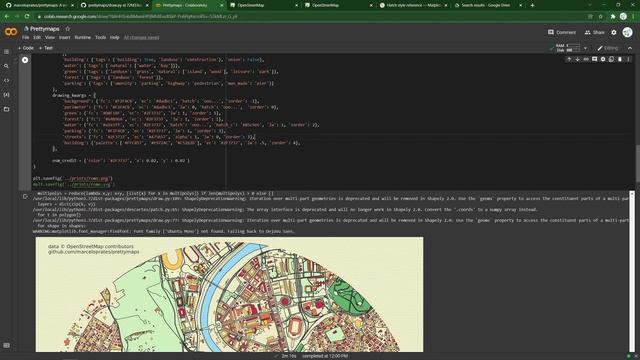Image resolution: width=640 pixels, height=360 pixels.
Task: Click the RAM usage bar
Action: tap(573, 45)
